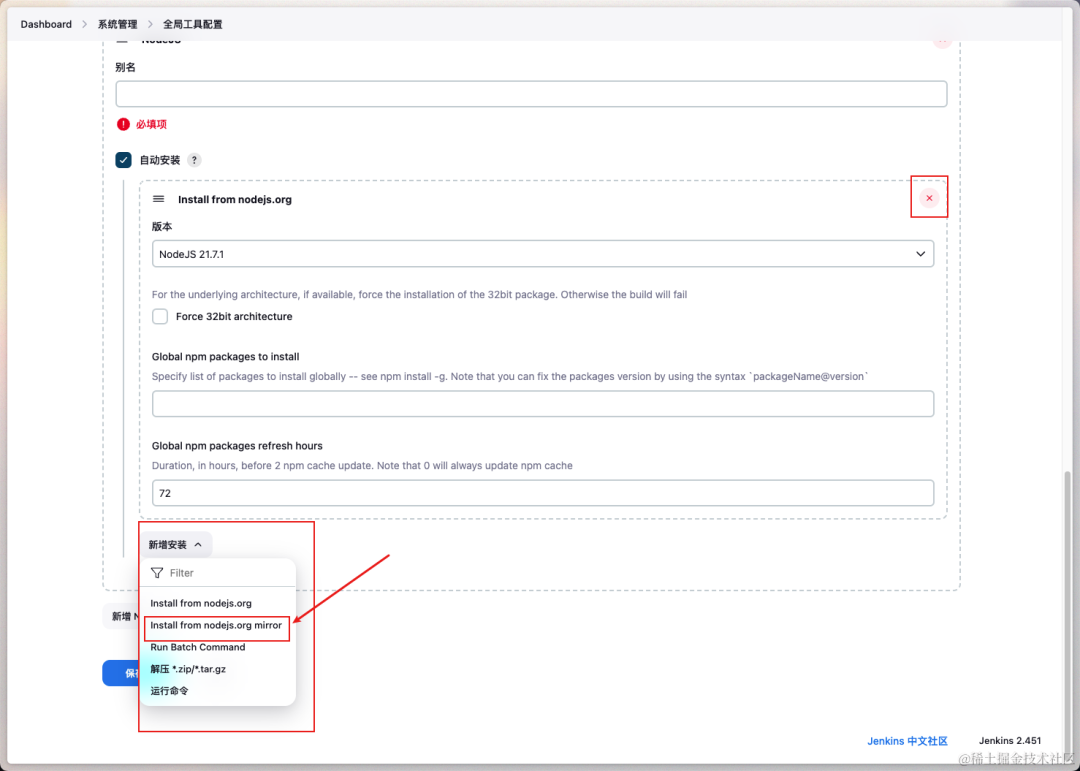The image size is (1080, 771).
Task: Collapse the 新增安装 dropdown button
Action: click(x=176, y=544)
